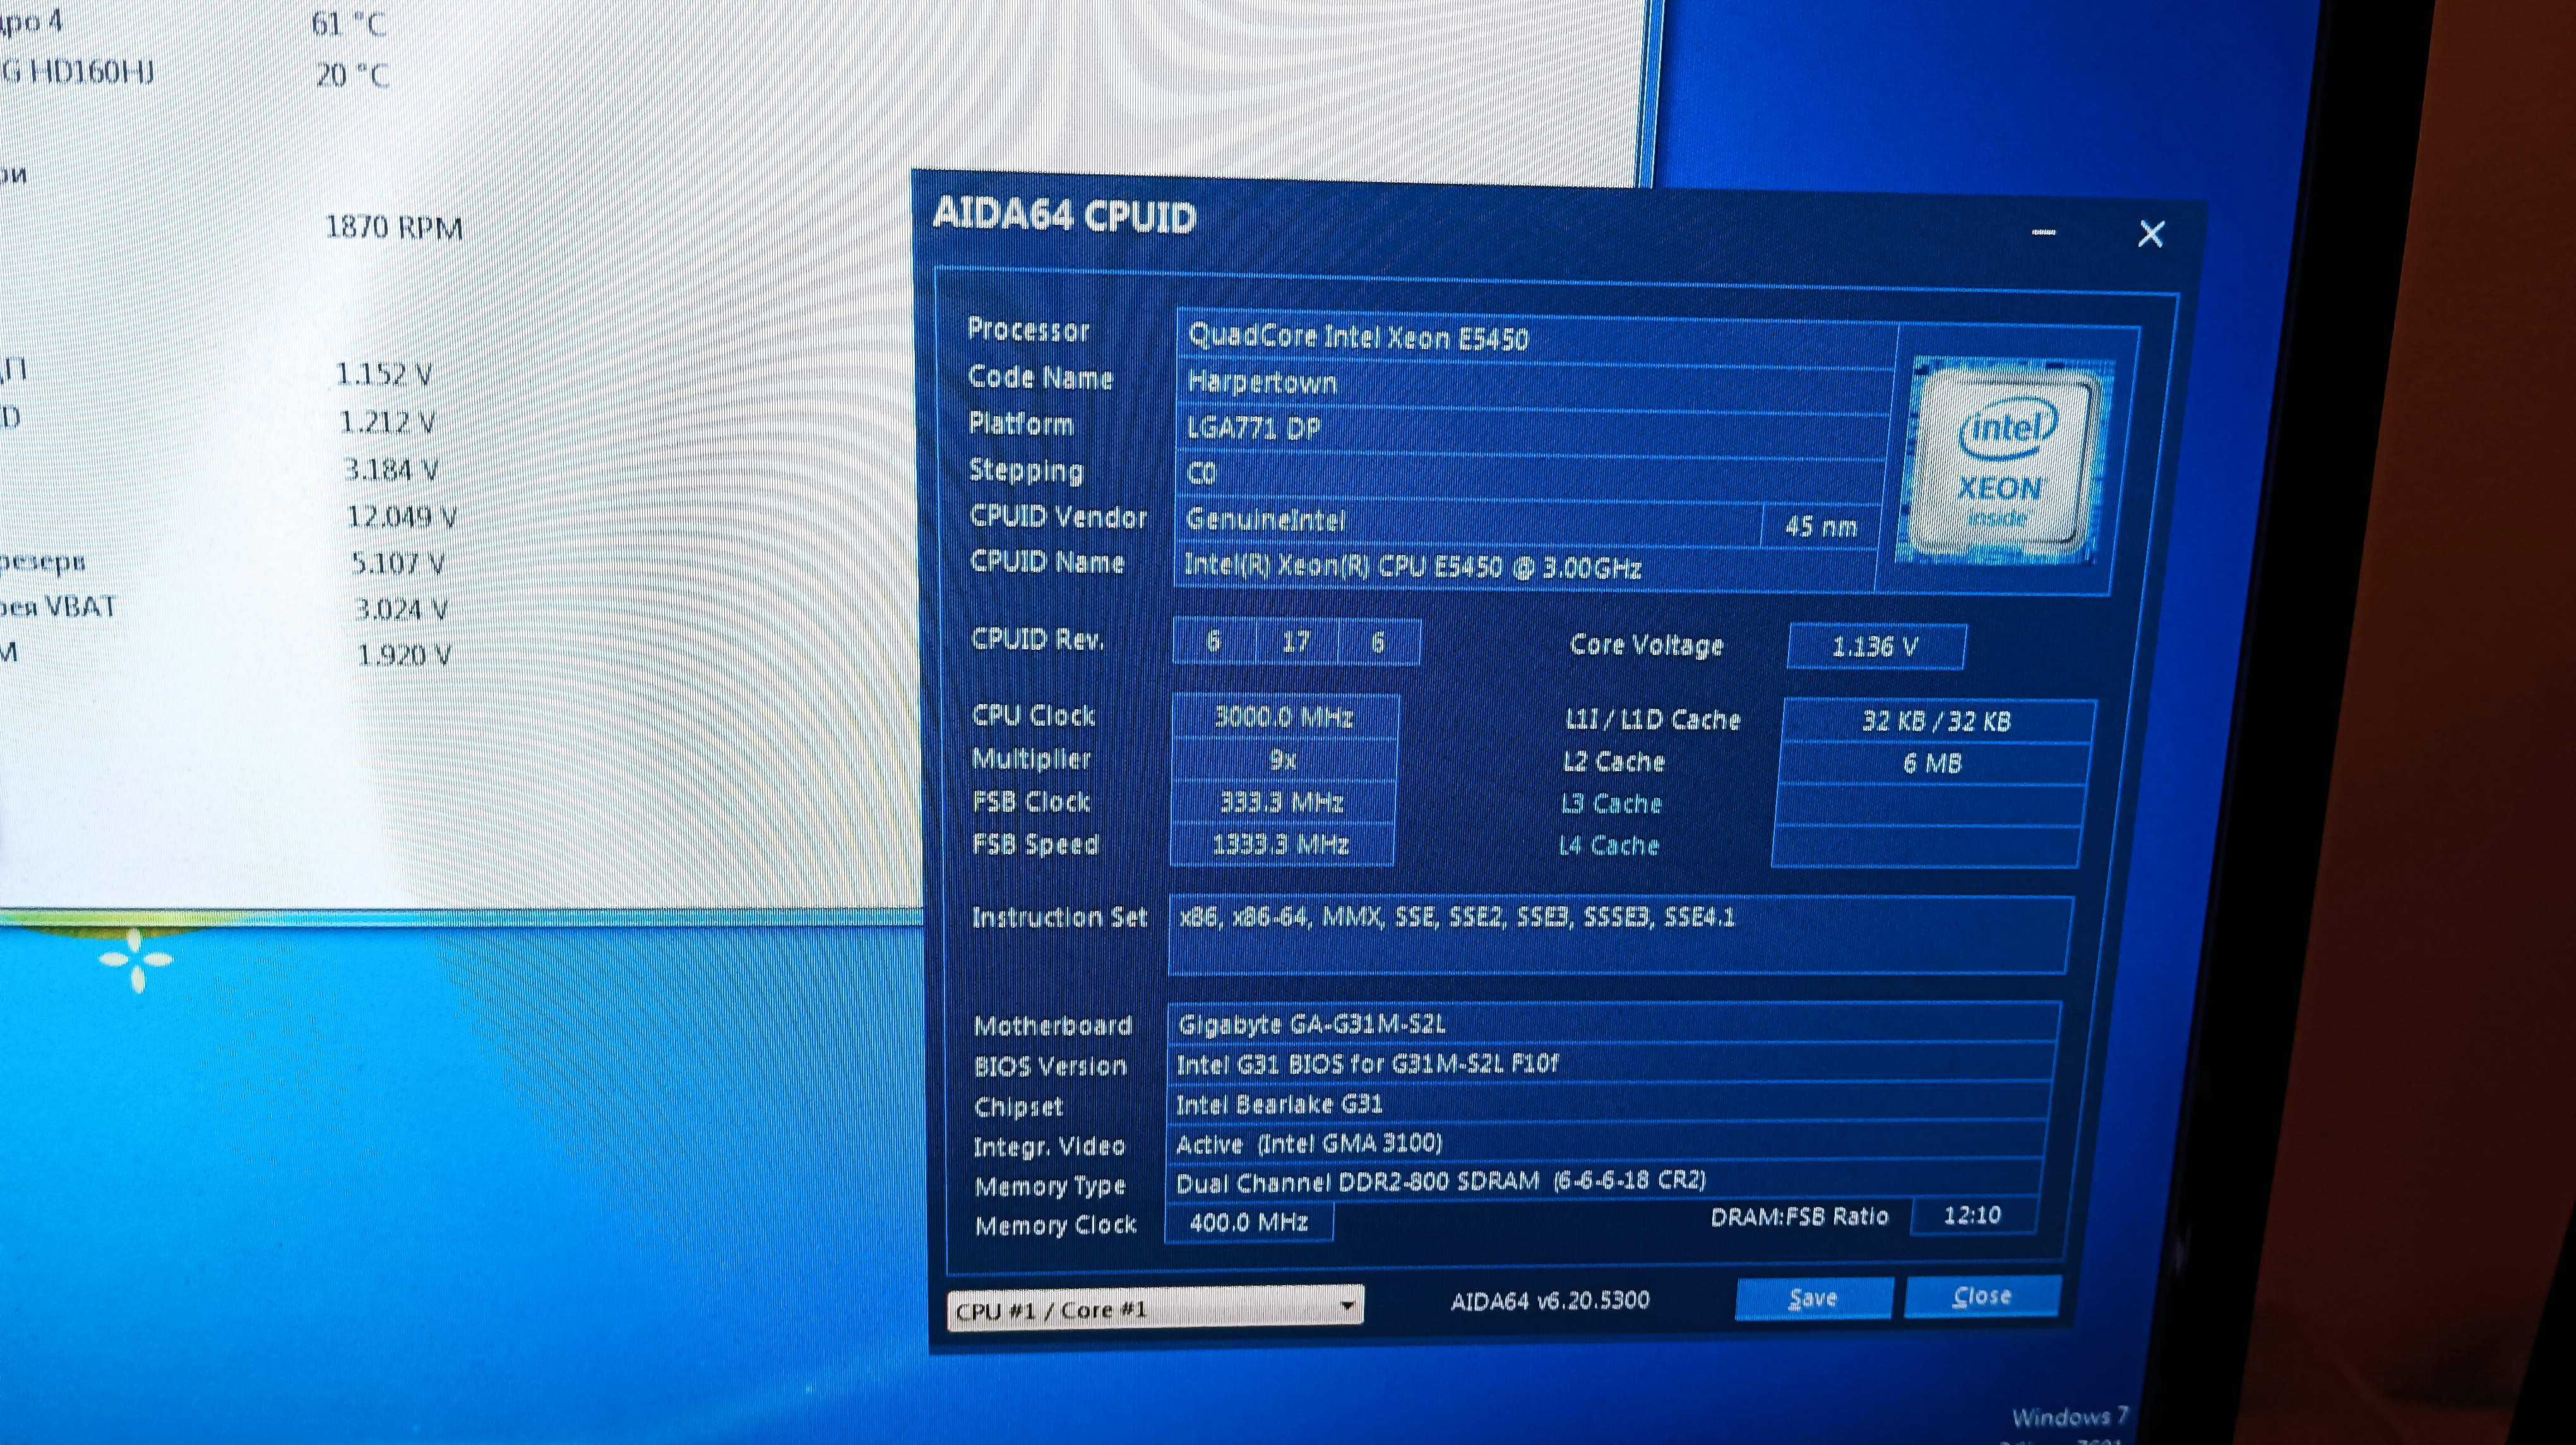Click the Memory Clock value 400.0 MHz

click(1249, 1222)
